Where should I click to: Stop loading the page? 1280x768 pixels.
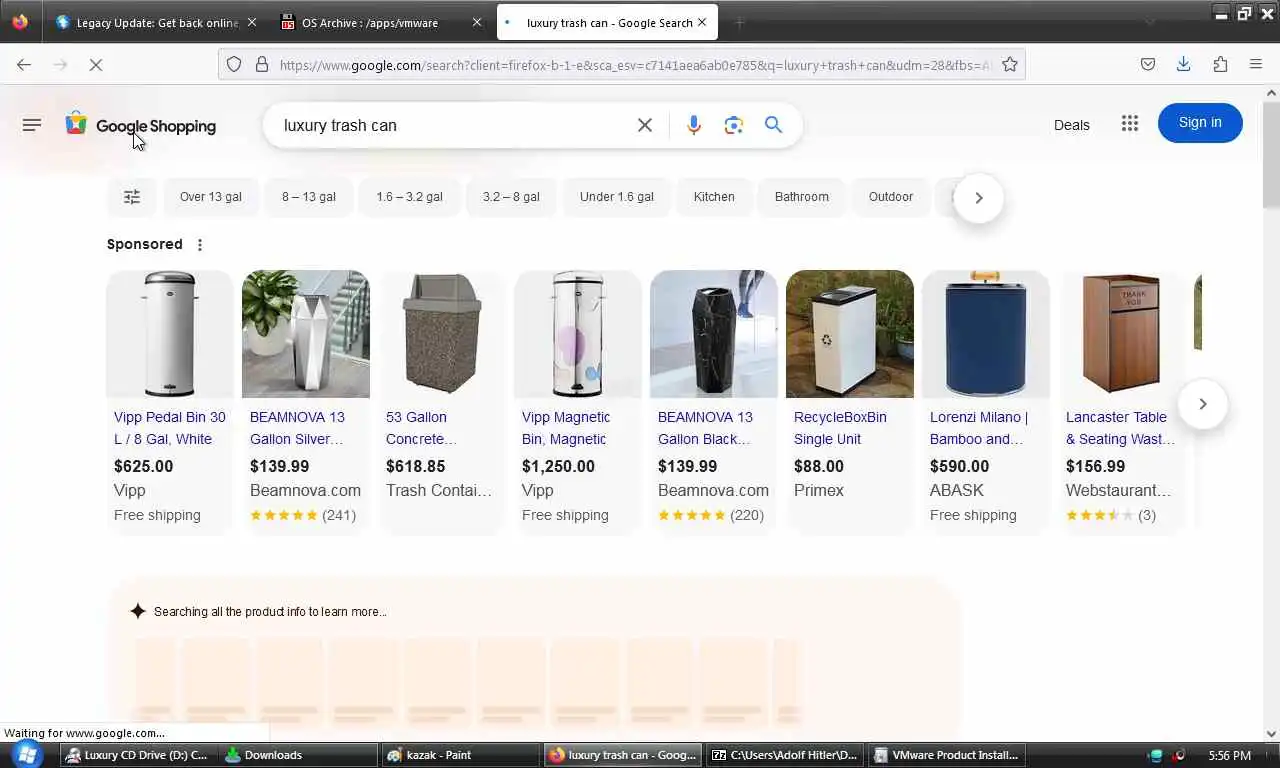[x=96, y=65]
